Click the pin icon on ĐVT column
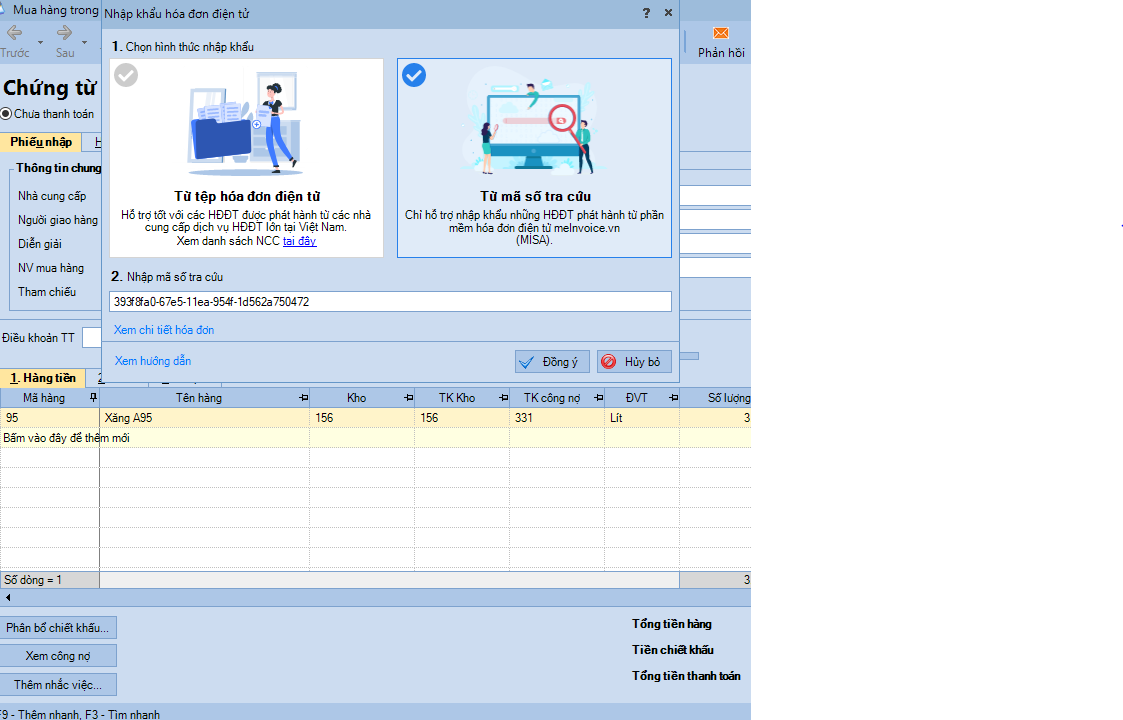Screen dimensions: 1123x720 click(673, 398)
